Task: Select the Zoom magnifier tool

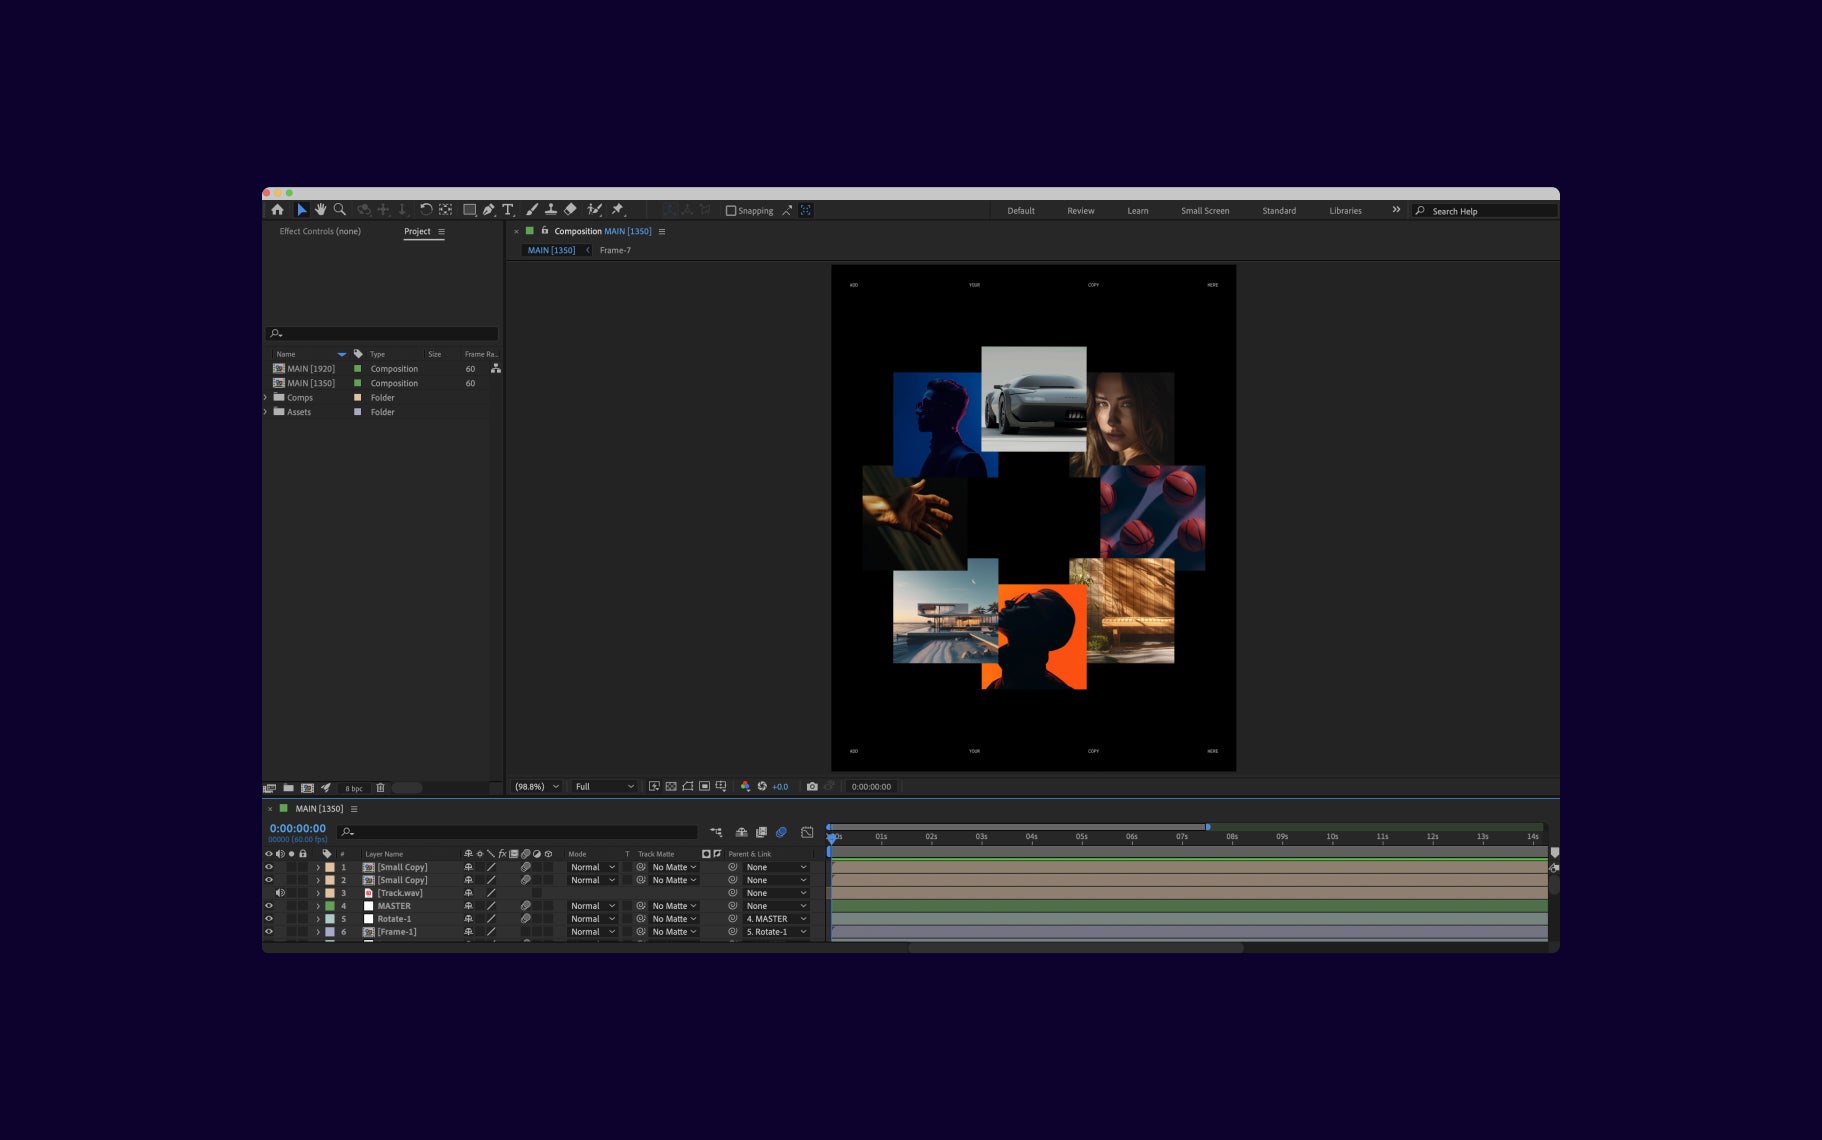Action: [340, 210]
